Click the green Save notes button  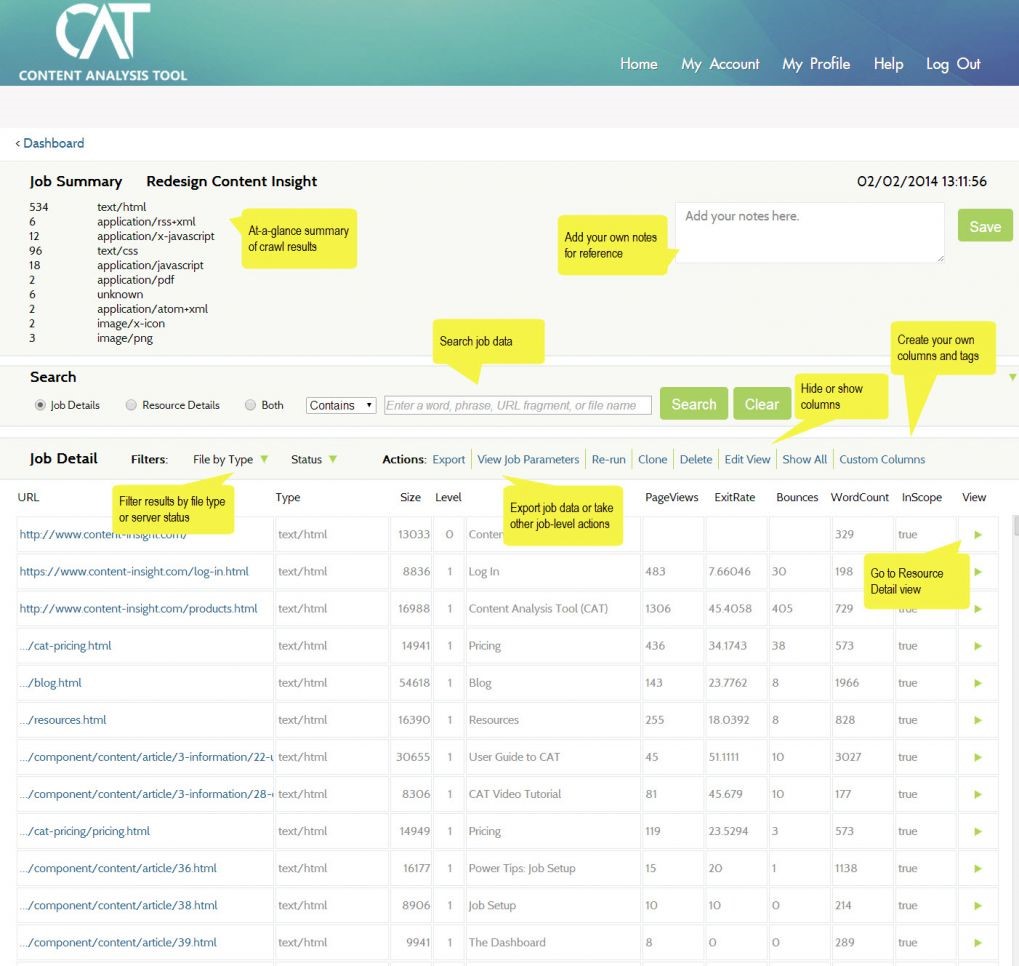[985, 226]
